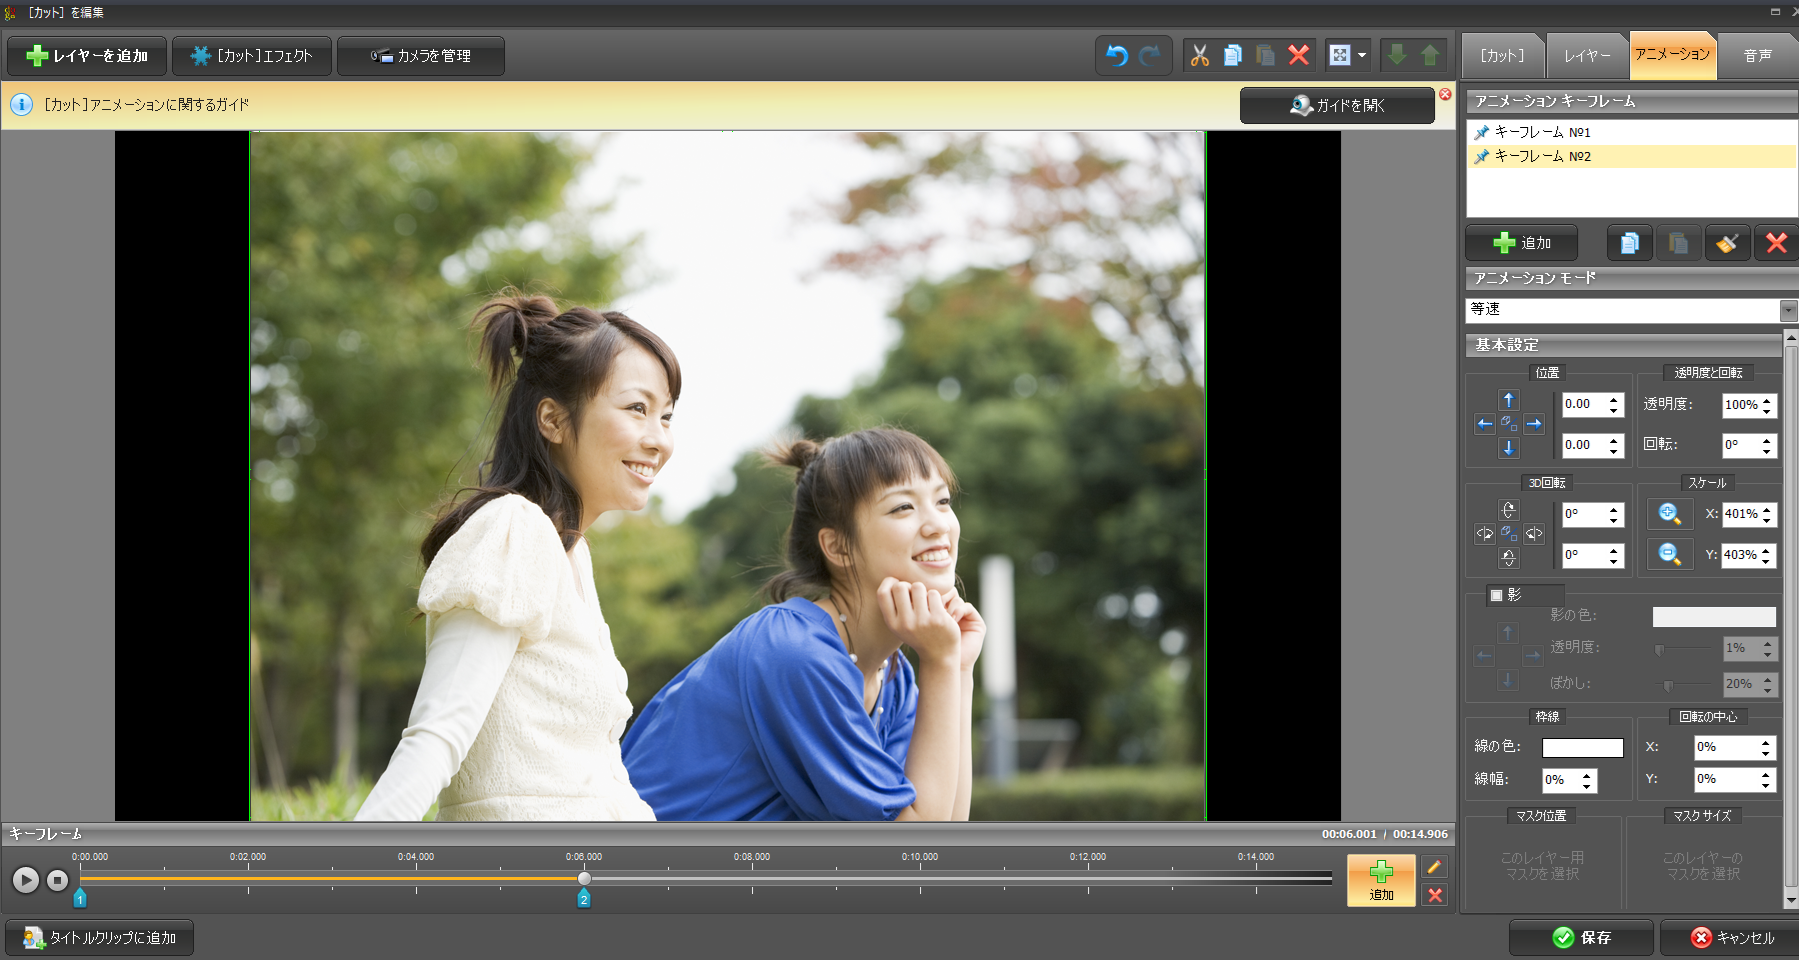Click the pencil edit icon beside timeline
The width and height of the screenshot is (1799, 960).
[1434, 867]
